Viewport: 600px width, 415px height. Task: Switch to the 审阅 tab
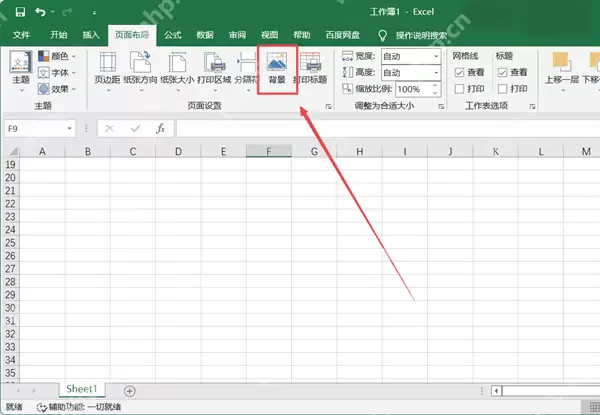point(237,35)
